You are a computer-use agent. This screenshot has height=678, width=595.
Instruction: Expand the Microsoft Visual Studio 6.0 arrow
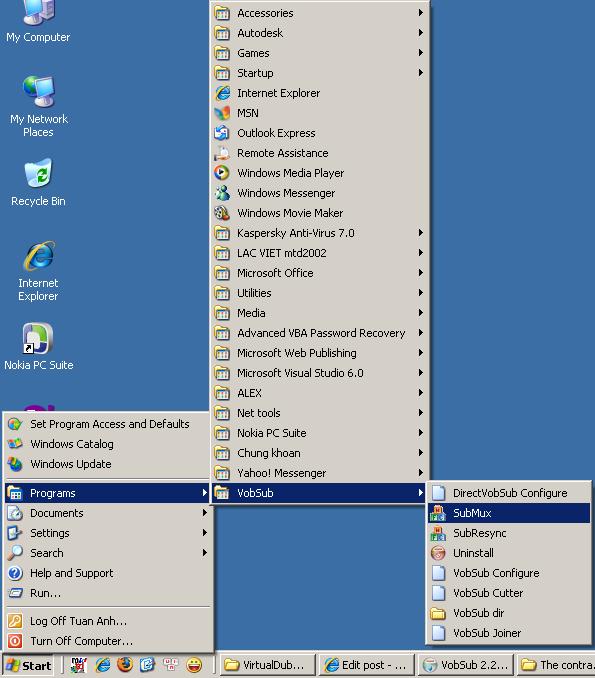[x=420, y=373]
